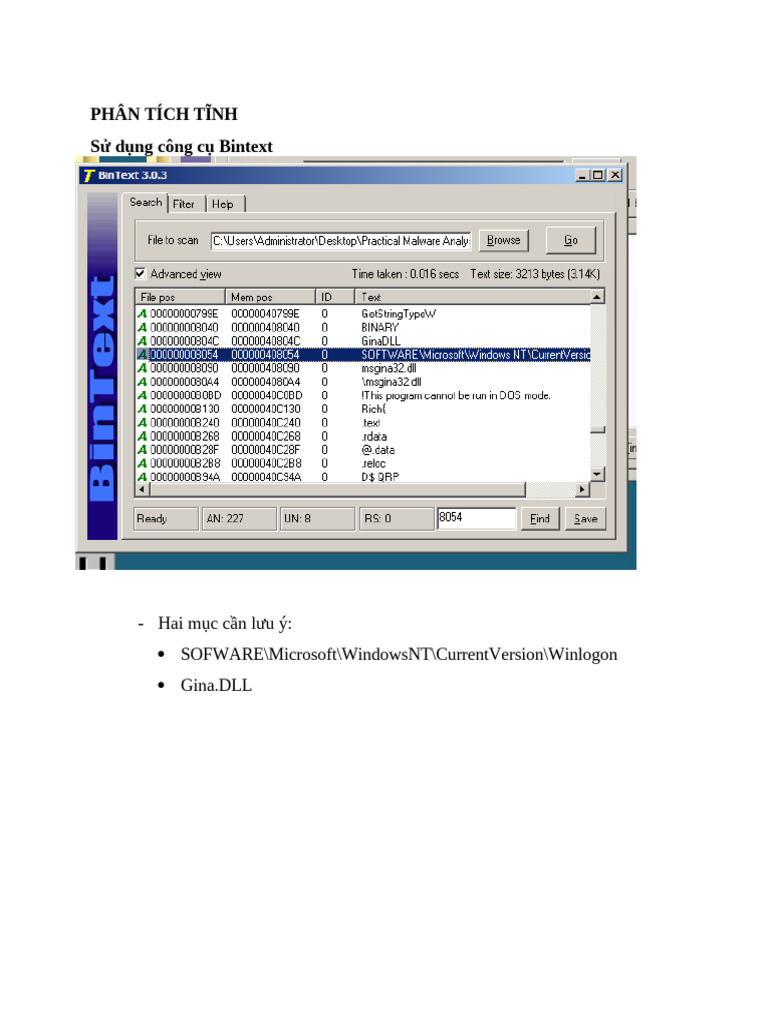Click the AN: 227 status panel
This screenshot has height=1024, width=768.
pos(239,519)
